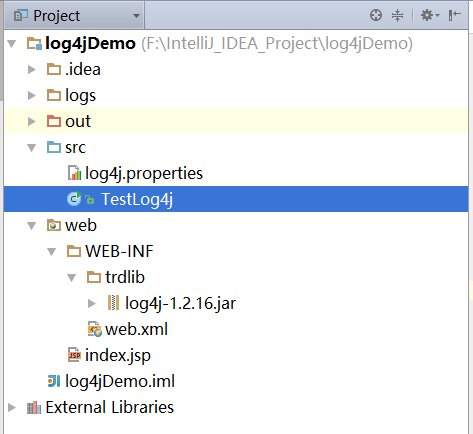Click the Collapse All icon
Image resolution: width=473 pixels, height=434 pixels.
(397, 15)
